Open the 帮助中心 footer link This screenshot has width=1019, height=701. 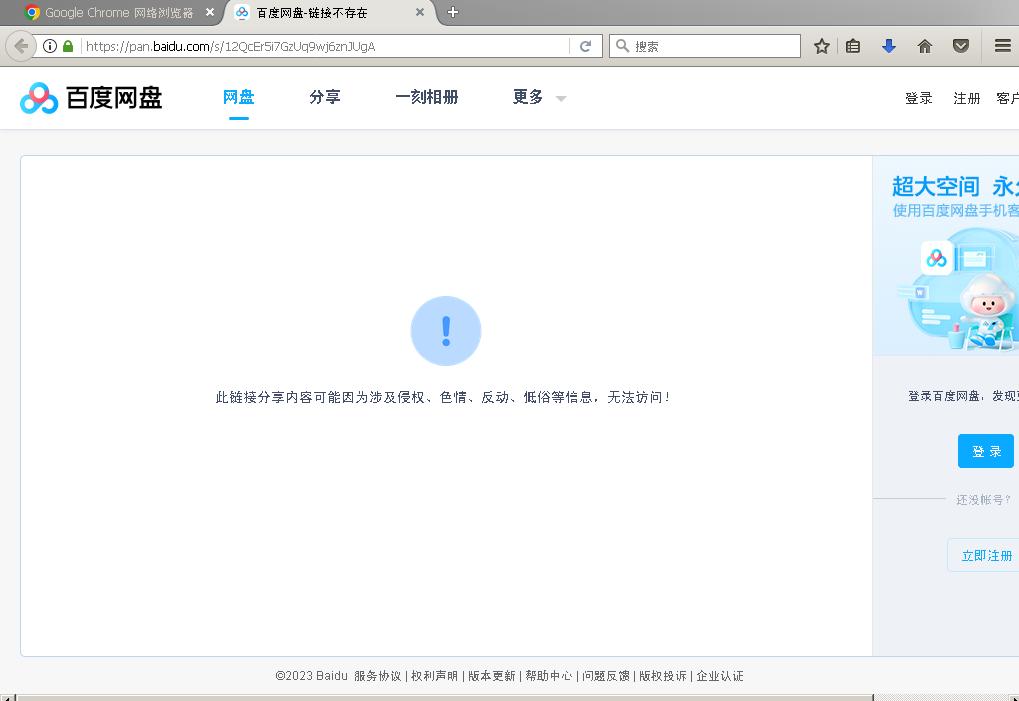tap(548, 676)
